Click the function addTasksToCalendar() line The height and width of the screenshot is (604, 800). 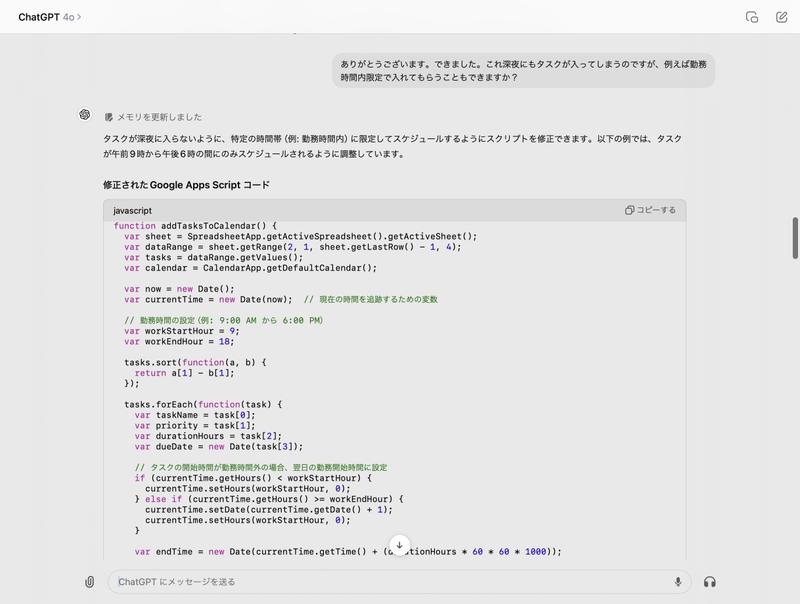195,225
